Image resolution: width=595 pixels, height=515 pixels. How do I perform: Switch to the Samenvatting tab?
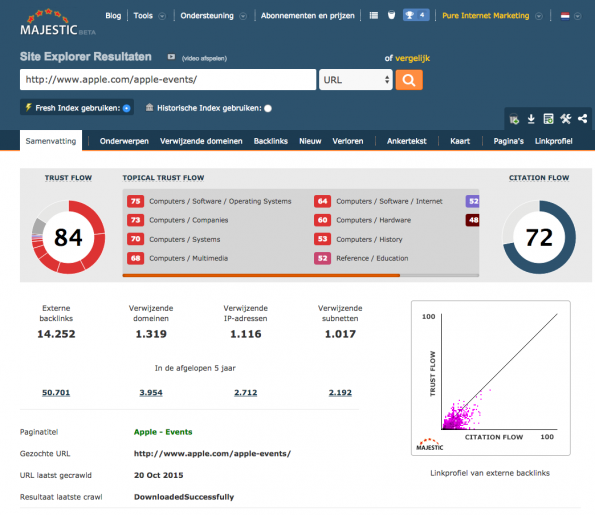[51, 141]
